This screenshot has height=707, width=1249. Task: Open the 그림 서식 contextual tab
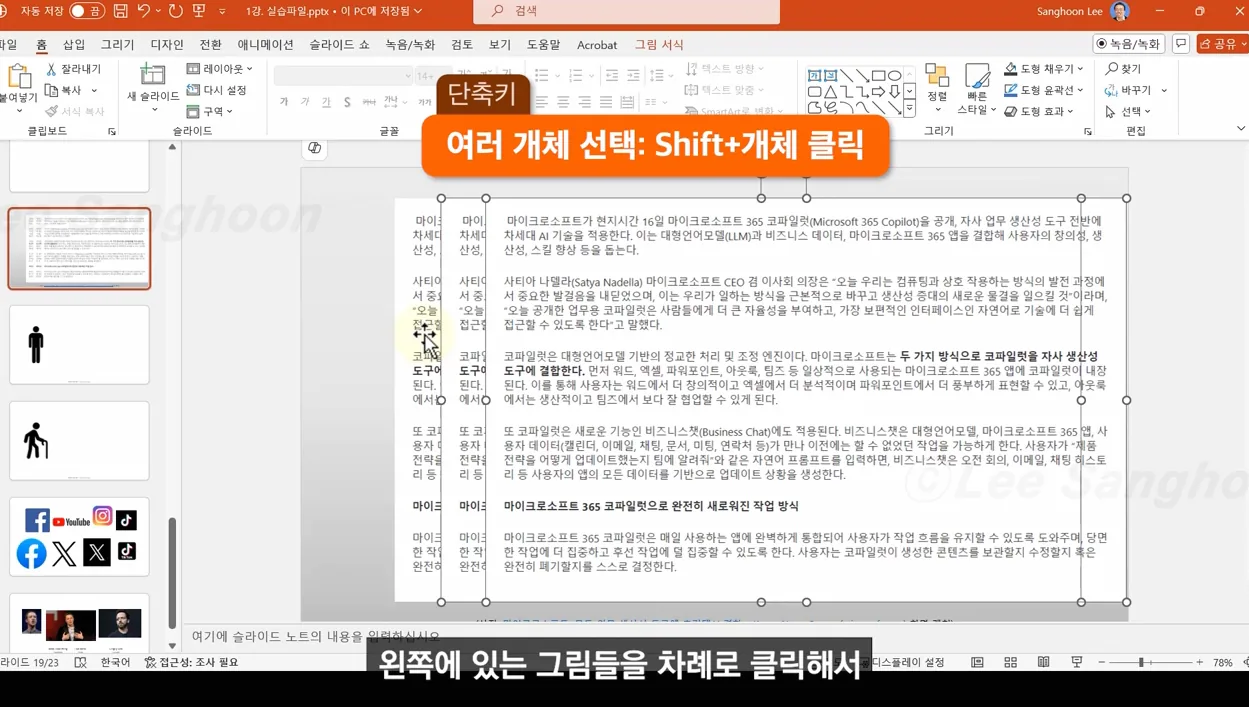coord(659,45)
